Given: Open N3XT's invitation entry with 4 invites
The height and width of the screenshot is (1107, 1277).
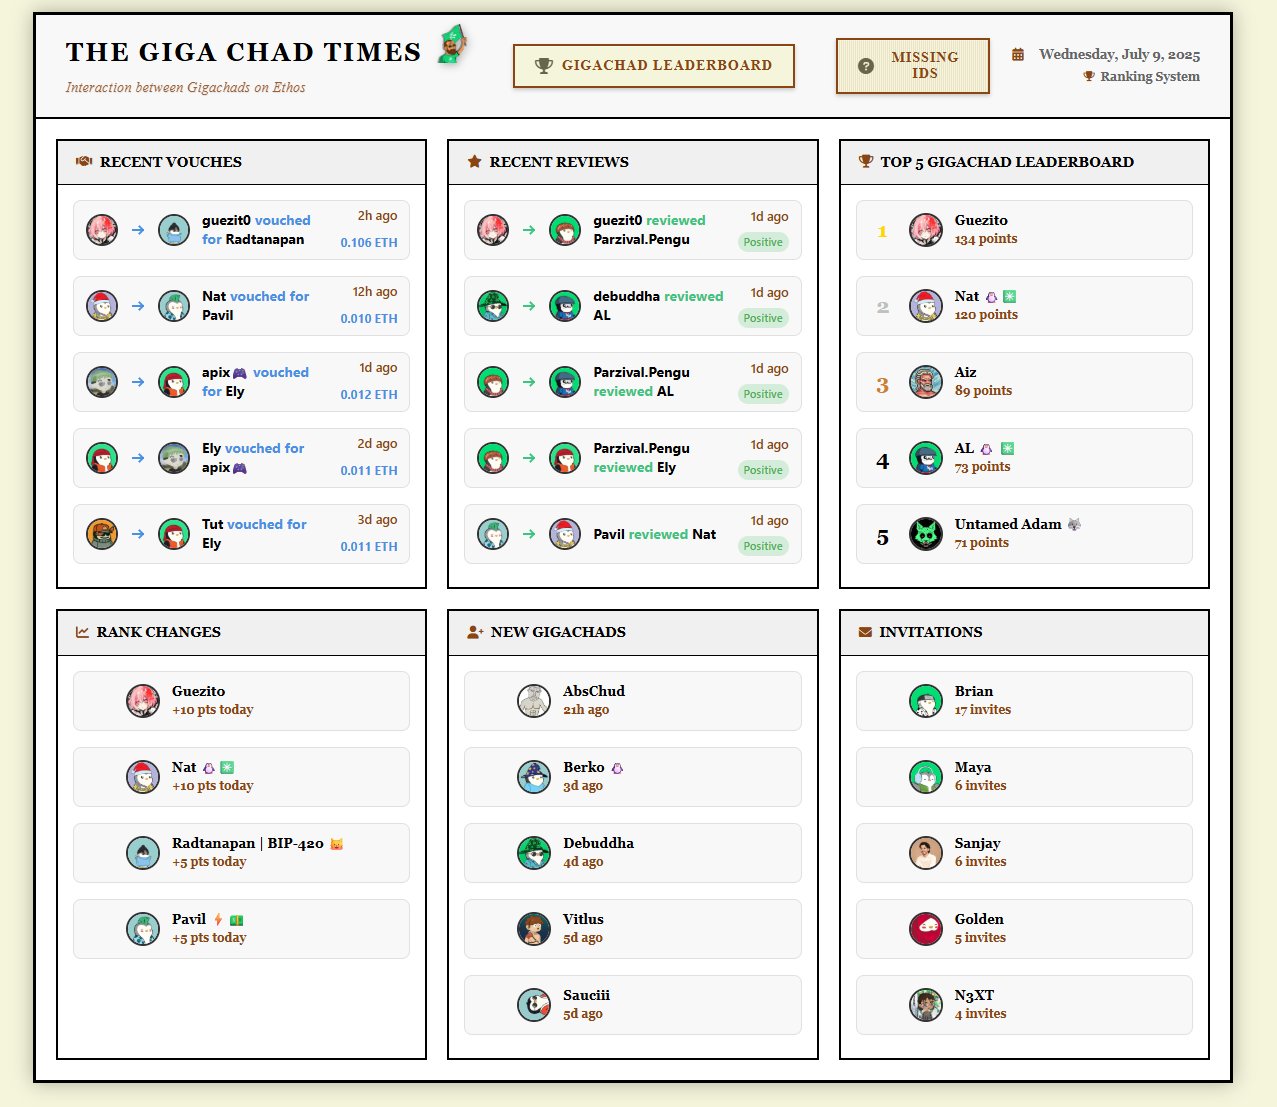Looking at the screenshot, I should (x=1024, y=1005).
